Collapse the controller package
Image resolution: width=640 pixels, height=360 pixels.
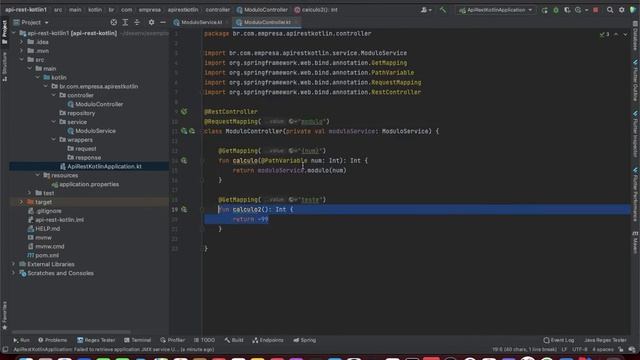tap(53, 95)
